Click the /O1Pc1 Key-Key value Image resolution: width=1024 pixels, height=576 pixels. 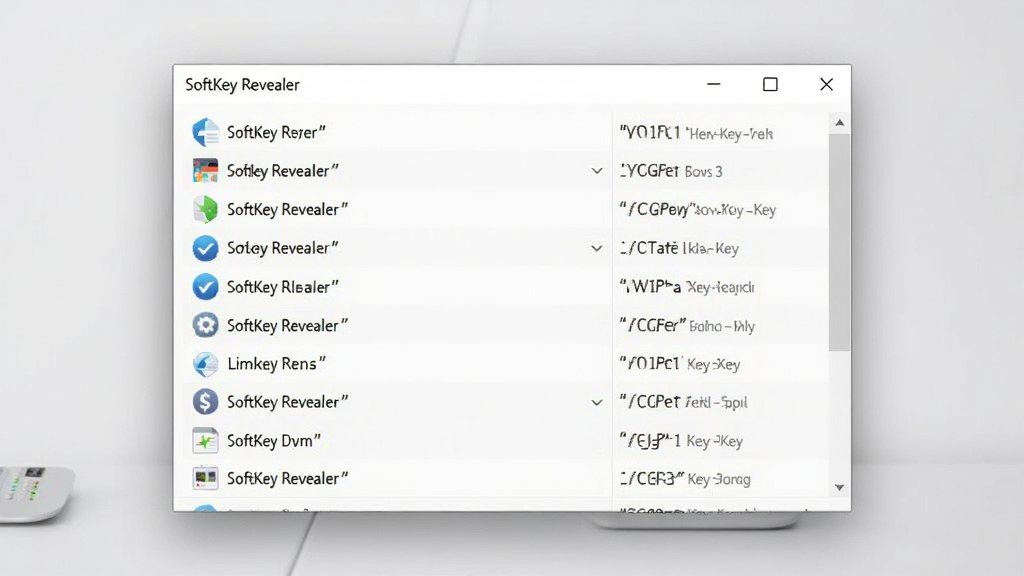pyautogui.click(x=680, y=364)
